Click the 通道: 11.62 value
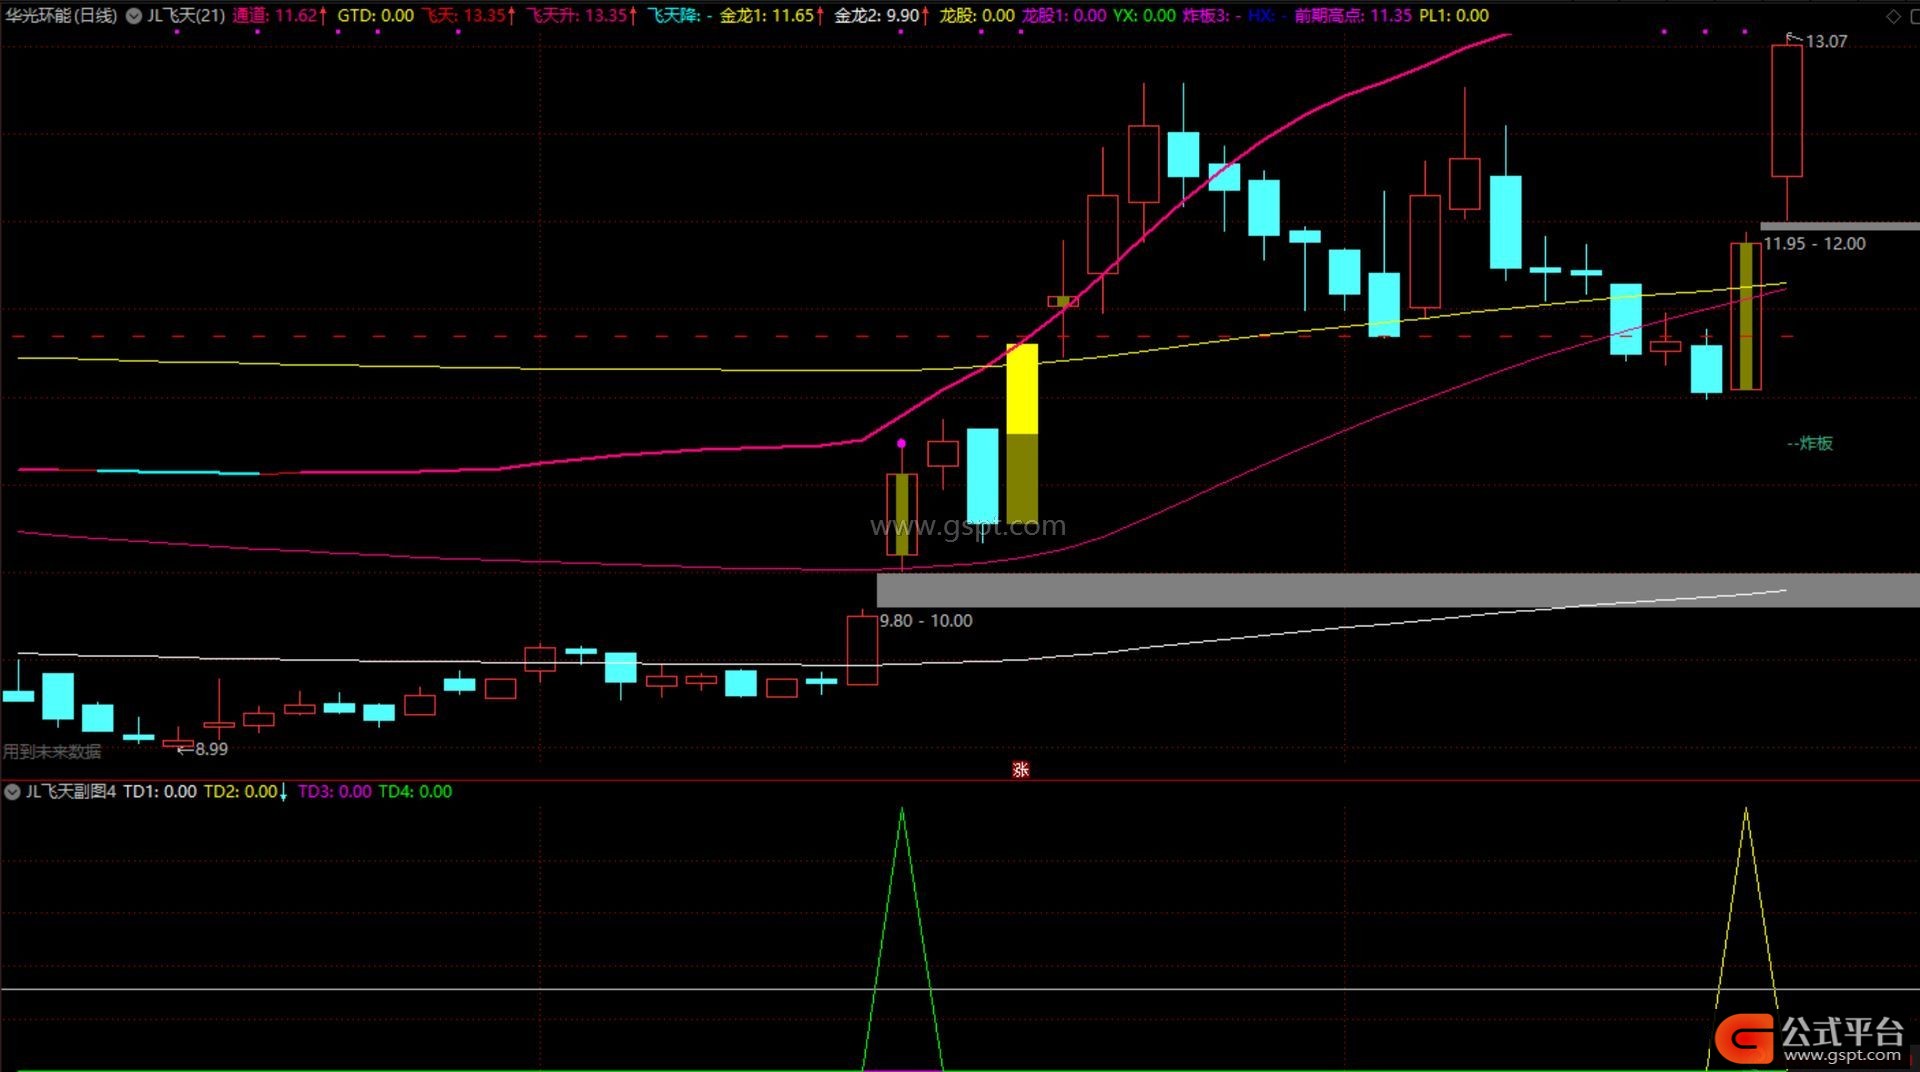 [279, 16]
